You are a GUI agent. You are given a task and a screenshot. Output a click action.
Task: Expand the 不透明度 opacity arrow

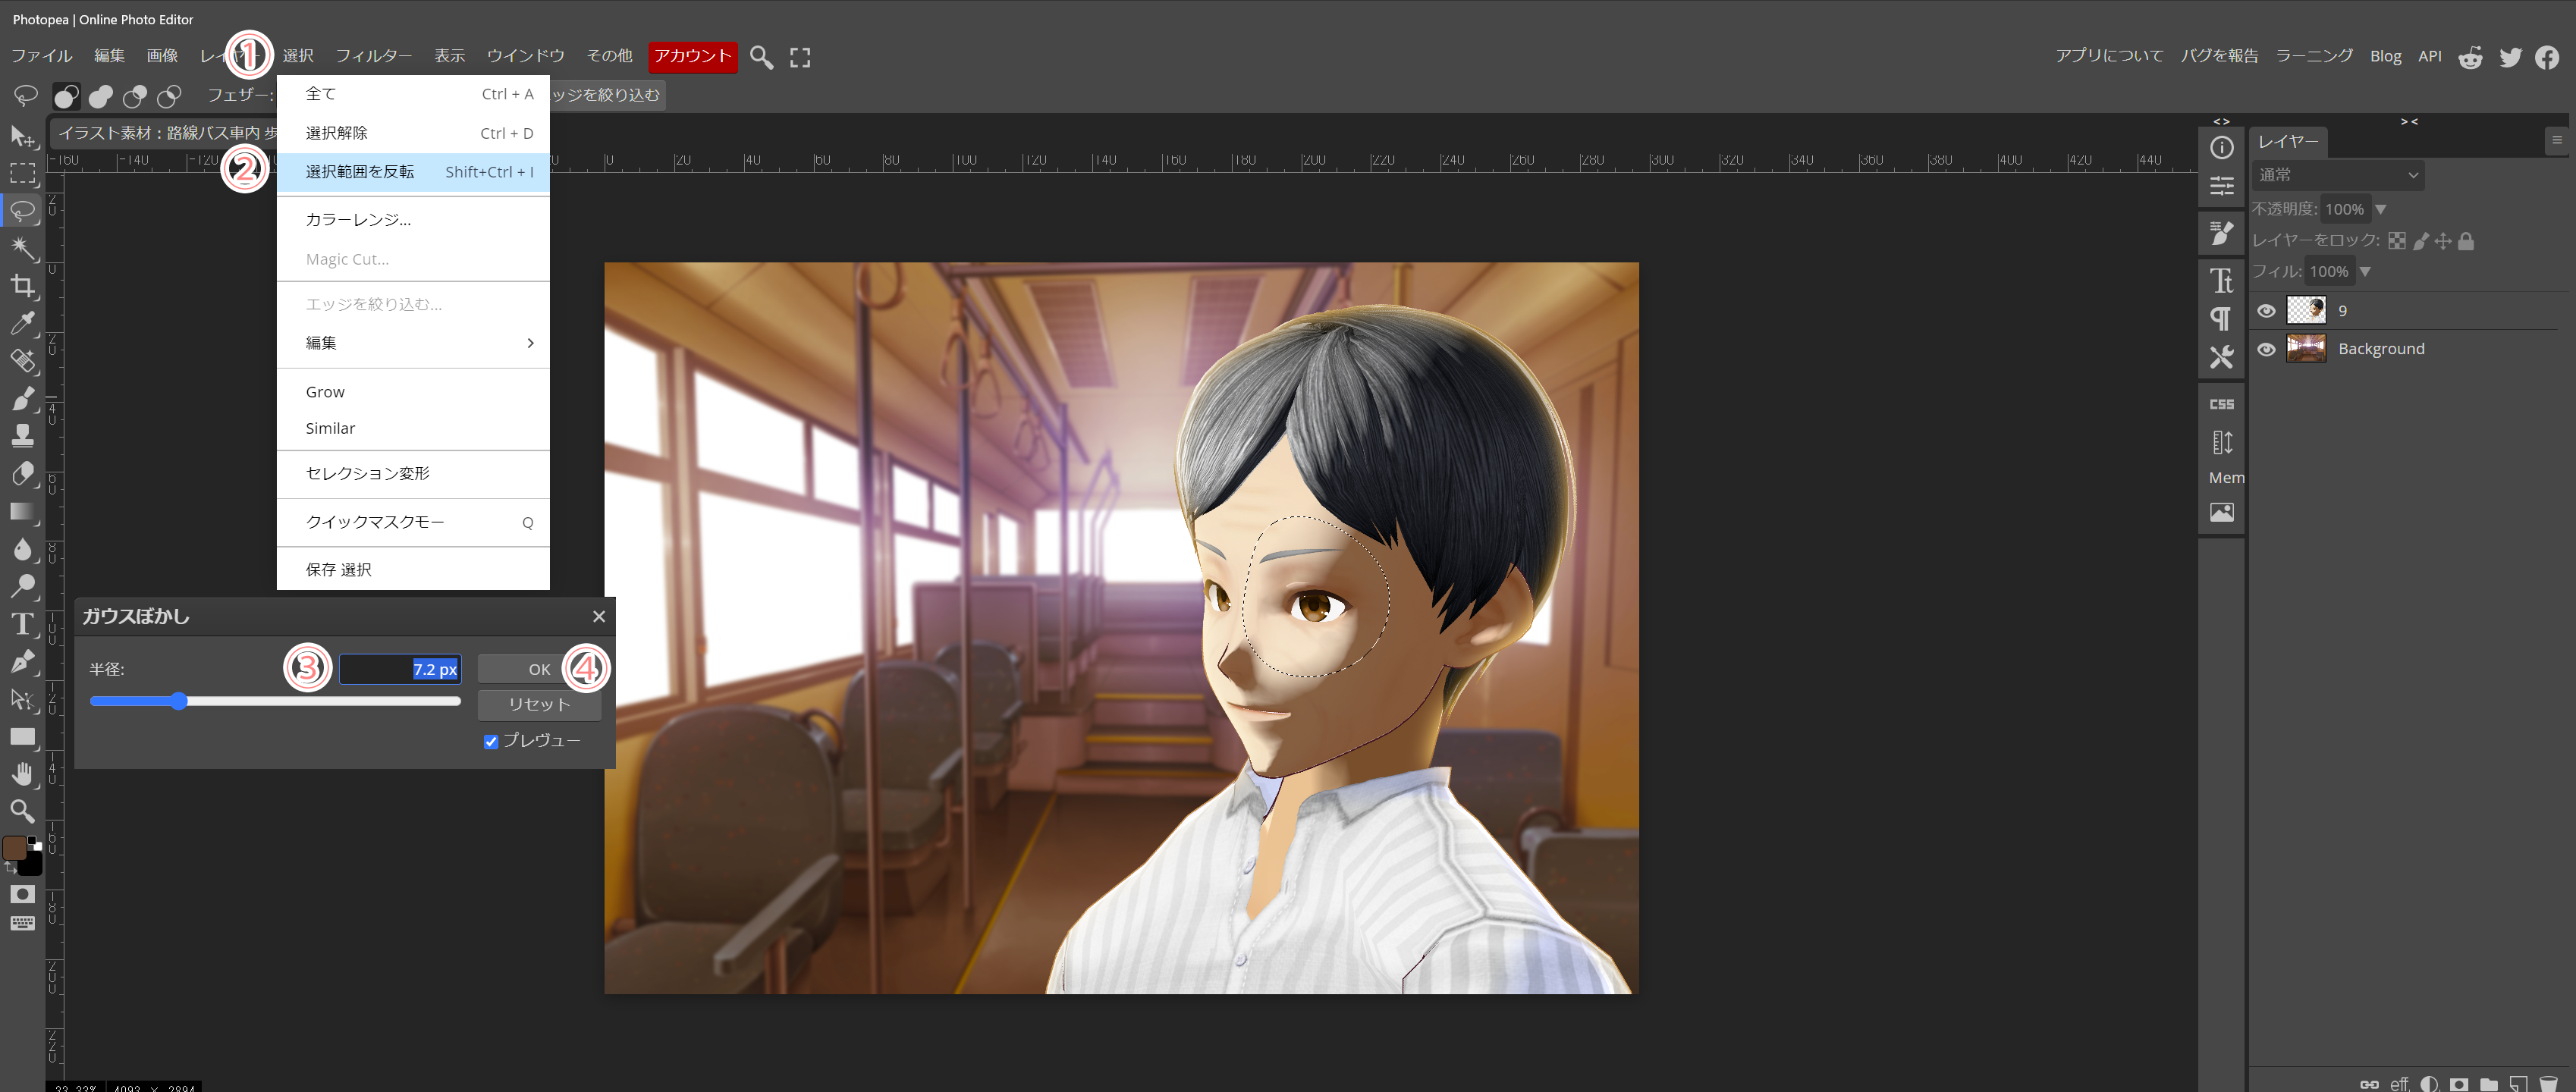click(x=2380, y=209)
